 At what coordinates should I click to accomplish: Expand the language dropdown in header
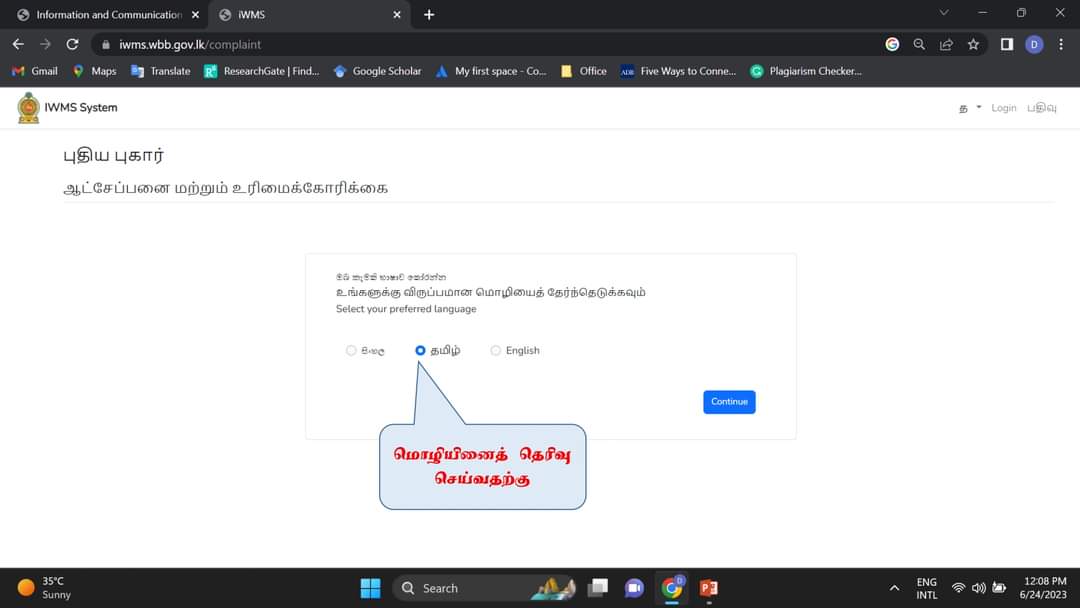pyautogui.click(x=970, y=107)
